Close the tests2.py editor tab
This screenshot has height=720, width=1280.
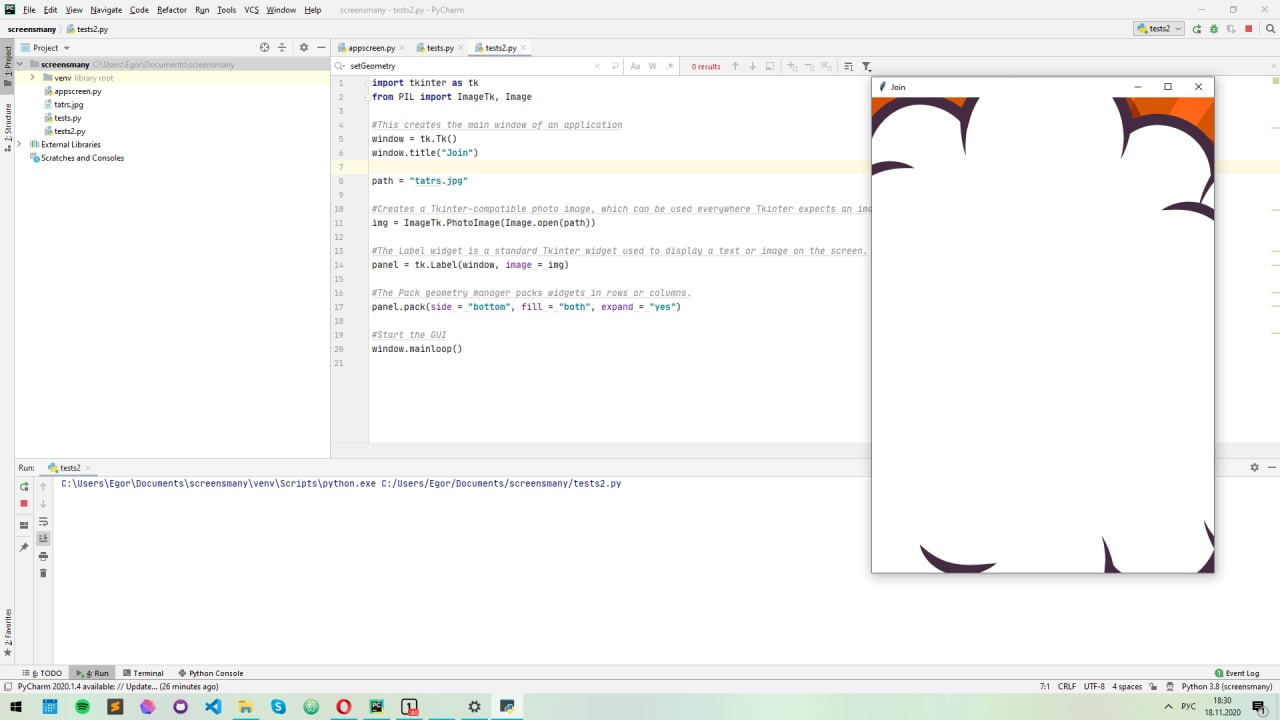[x=524, y=47]
